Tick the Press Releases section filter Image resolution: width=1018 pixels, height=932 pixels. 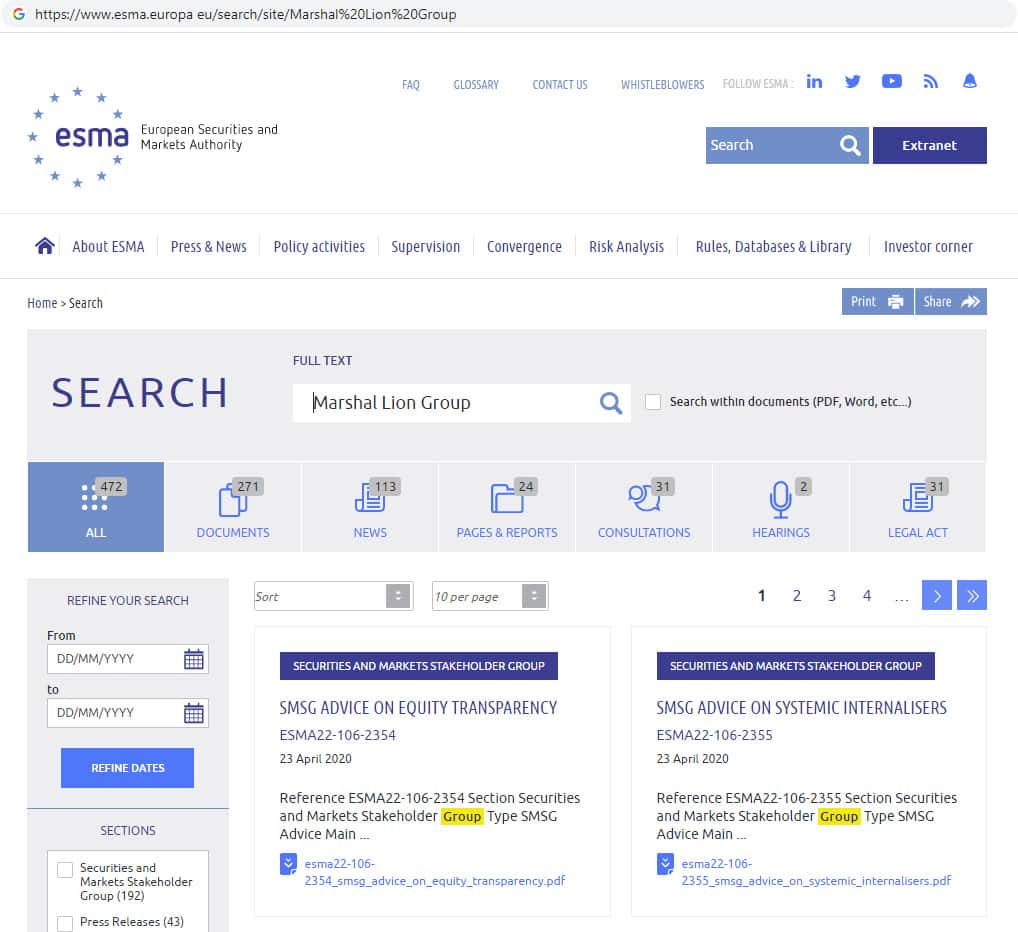point(65,923)
